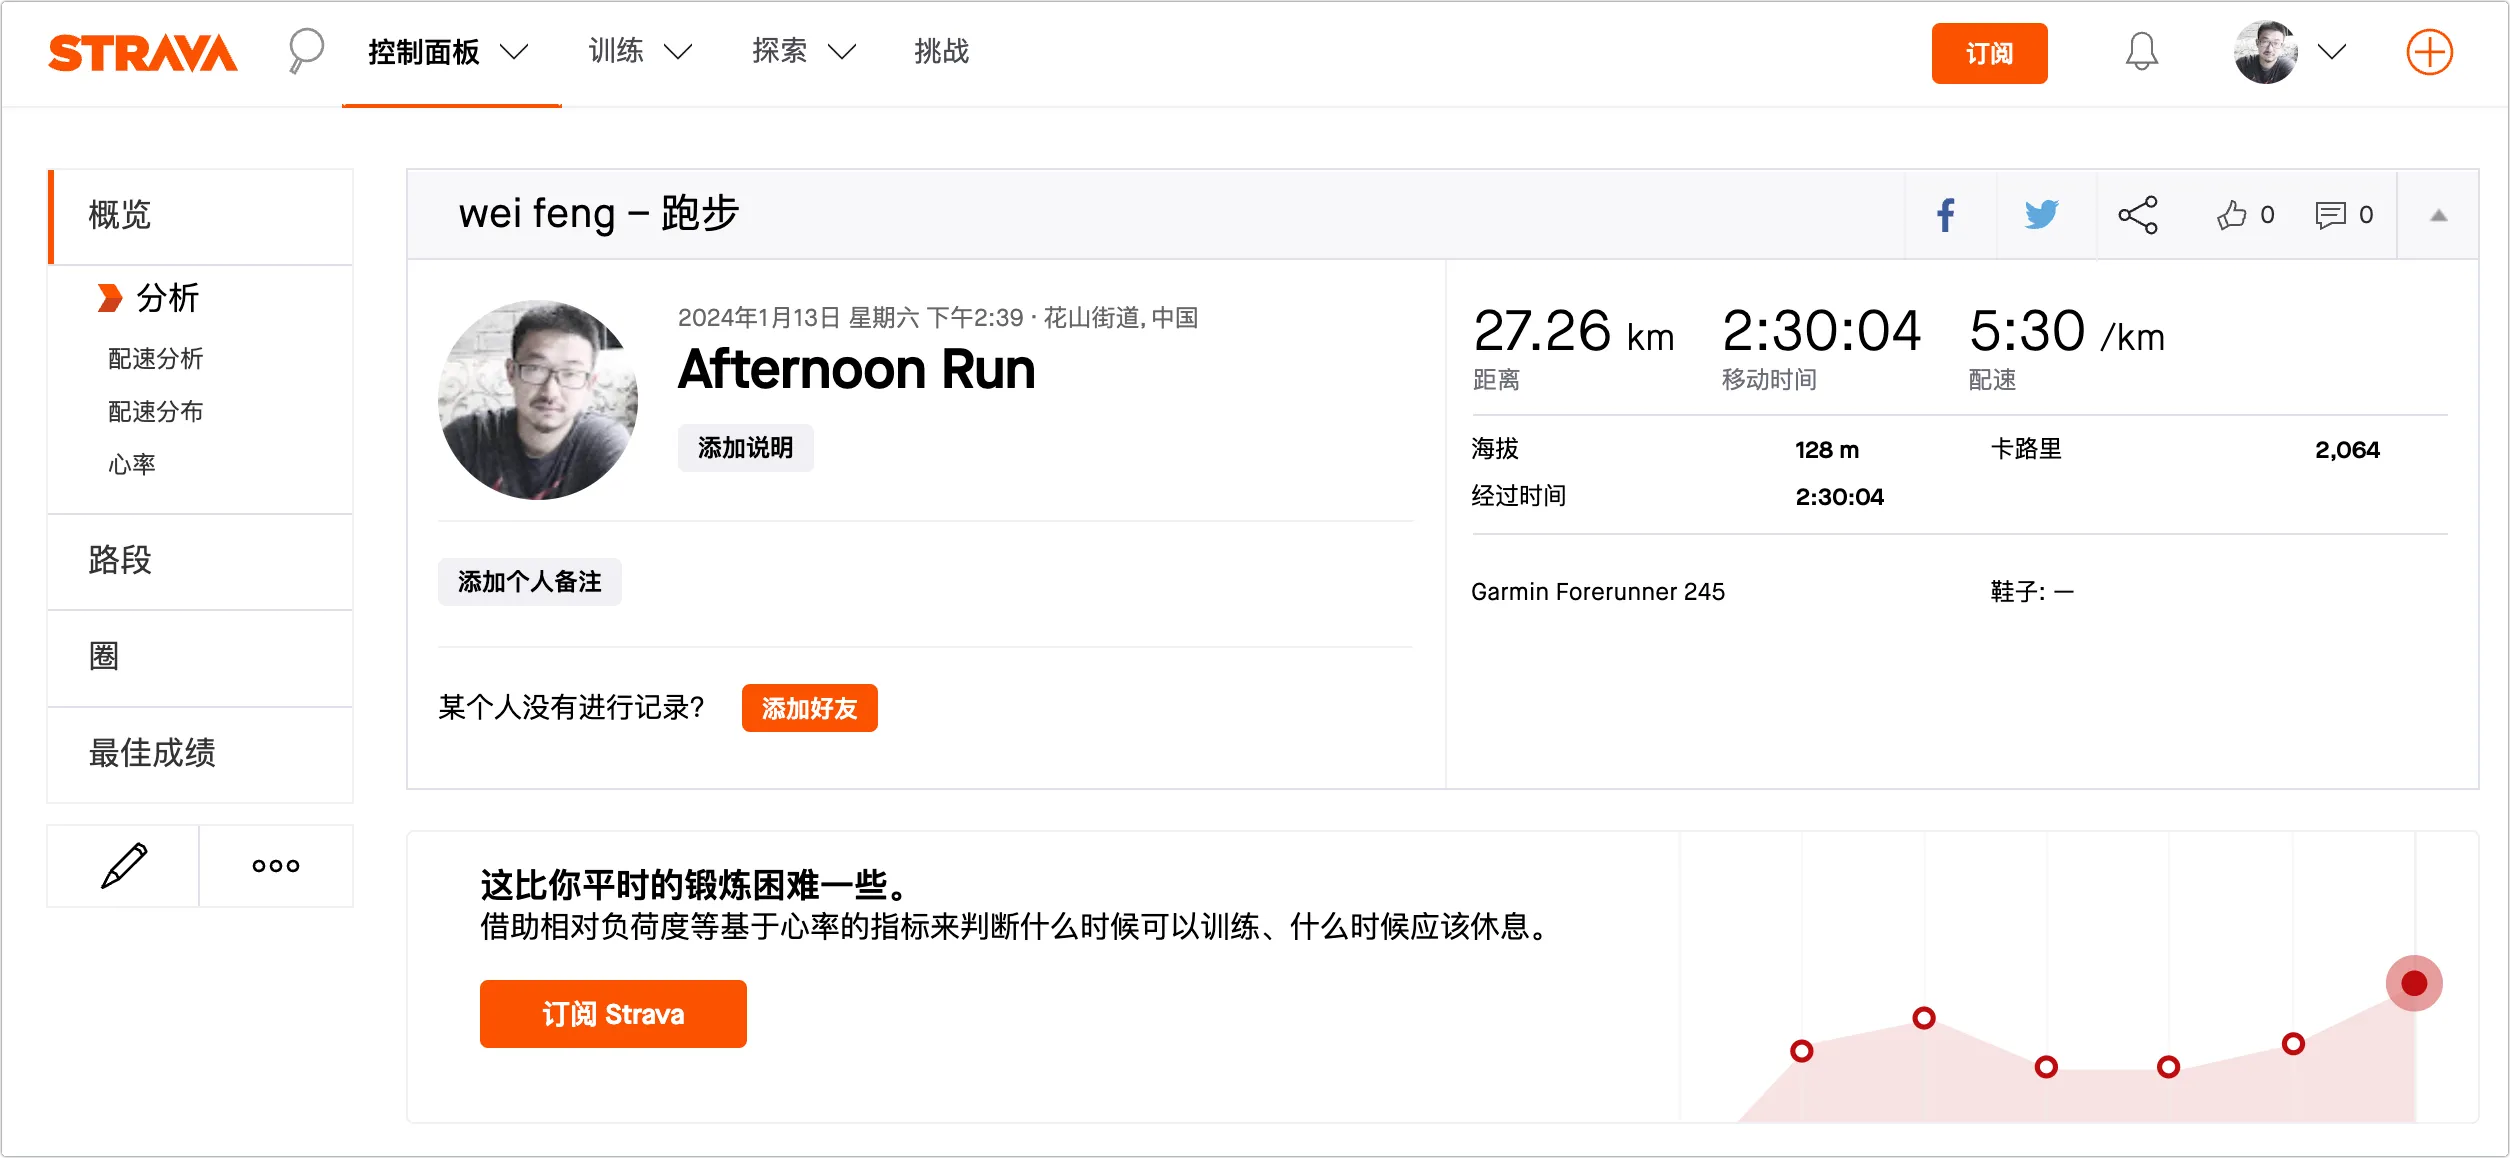This screenshot has width=2510, height=1158.
Task: Open comments via speech bubble icon
Action: point(2330,215)
